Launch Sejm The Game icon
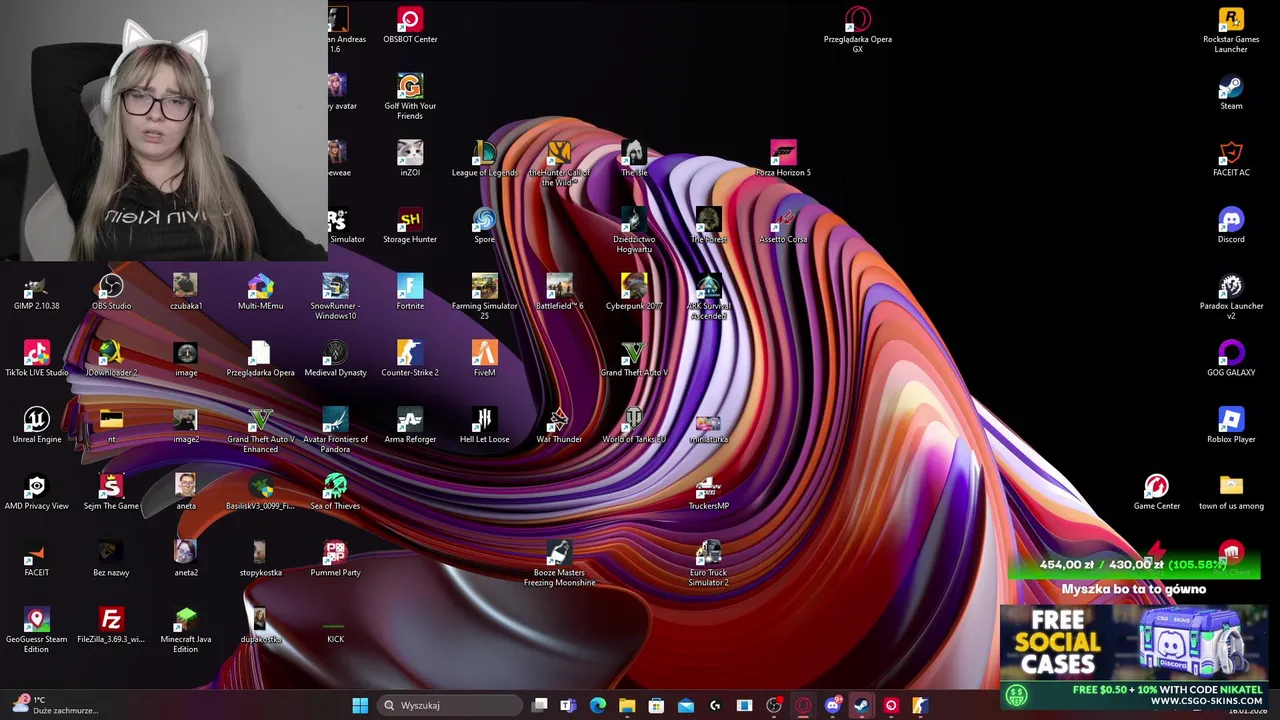This screenshot has height=720, width=1280. point(111,493)
